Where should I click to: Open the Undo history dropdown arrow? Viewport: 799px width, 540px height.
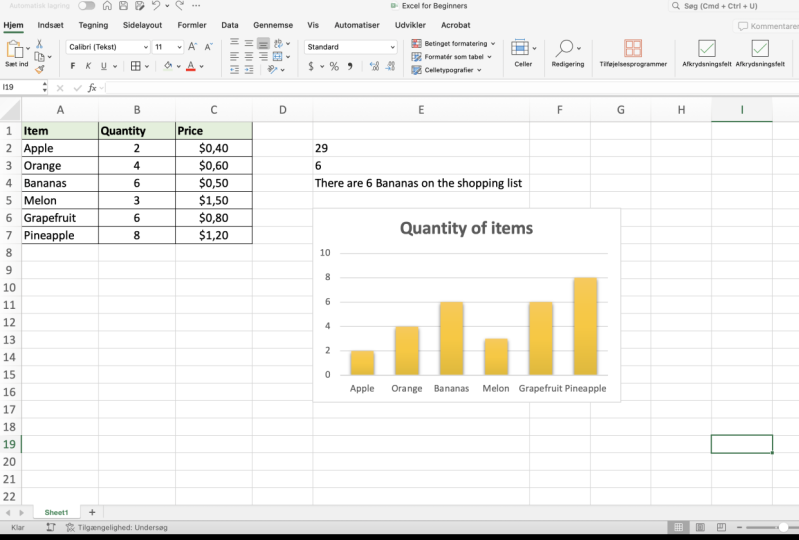(x=167, y=6)
